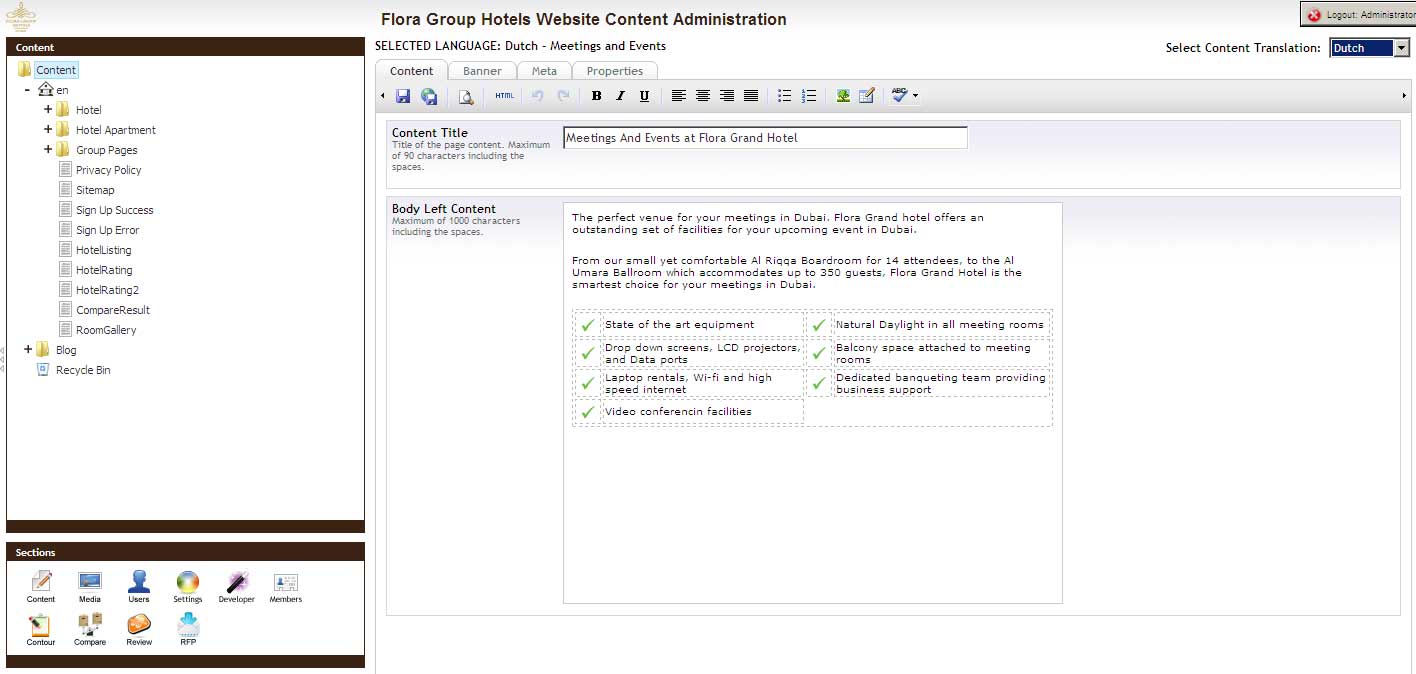Toggle bold formatting
This screenshot has width=1416, height=674.
click(x=596, y=96)
